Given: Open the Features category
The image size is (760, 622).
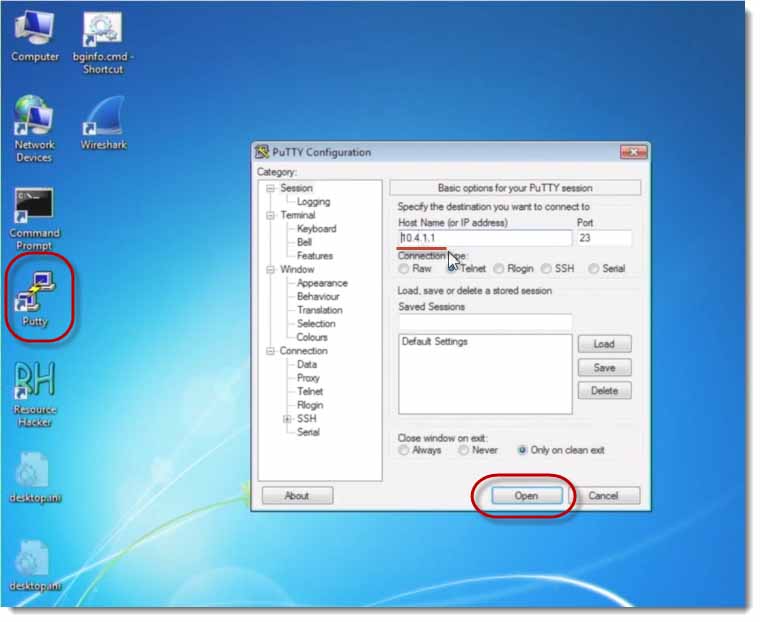Looking at the screenshot, I should 315,256.
